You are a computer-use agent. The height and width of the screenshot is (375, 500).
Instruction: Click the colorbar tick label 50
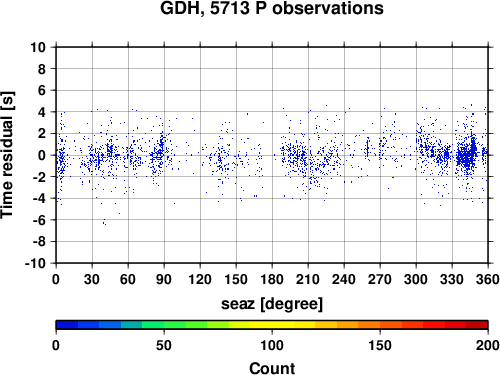pyautogui.click(x=164, y=345)
